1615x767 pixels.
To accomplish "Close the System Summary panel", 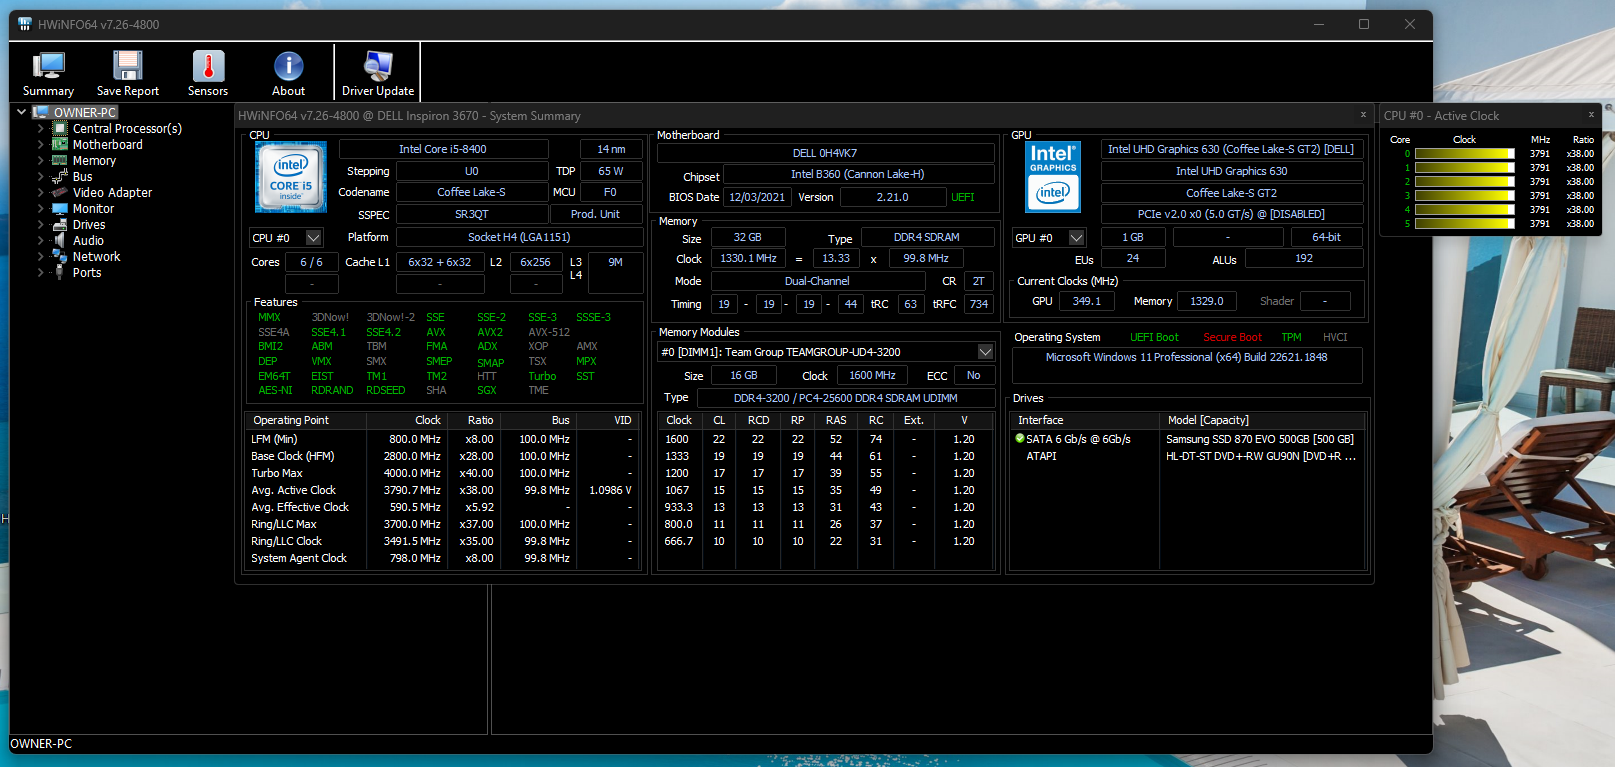I will coord(1363,115).
